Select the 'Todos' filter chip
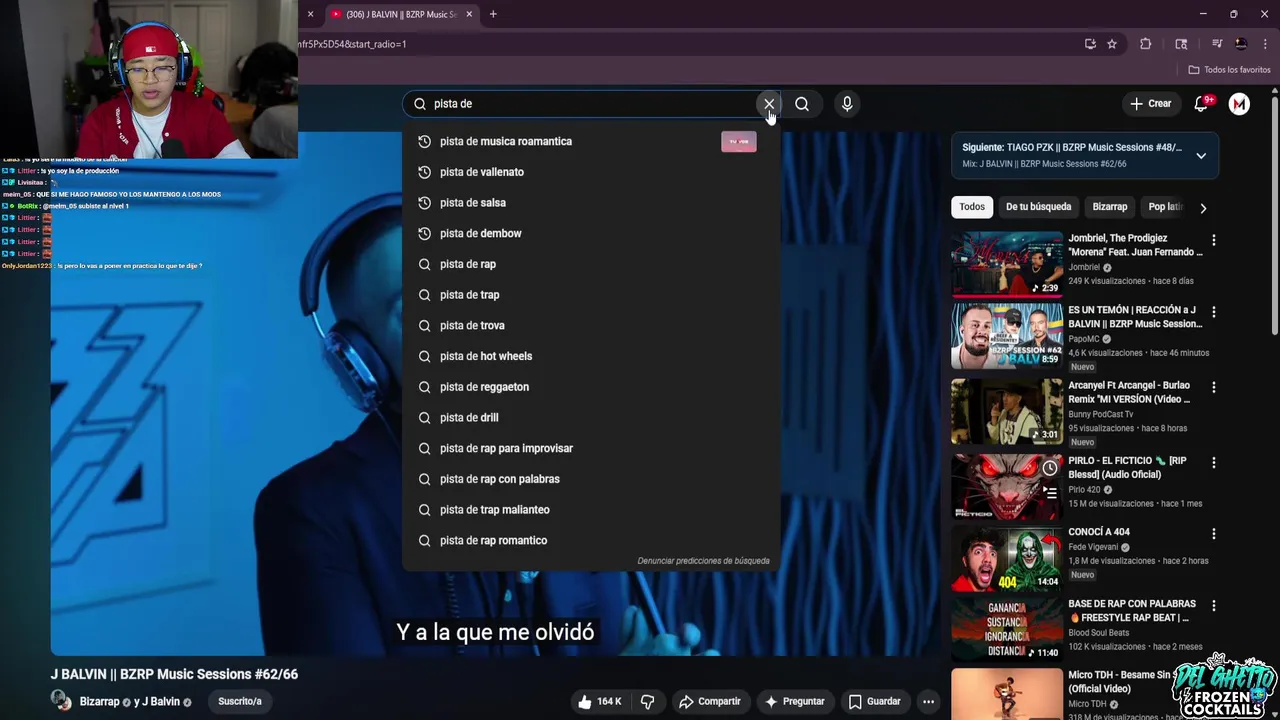This screenshot has height=720, width=1280. (972, 207)
